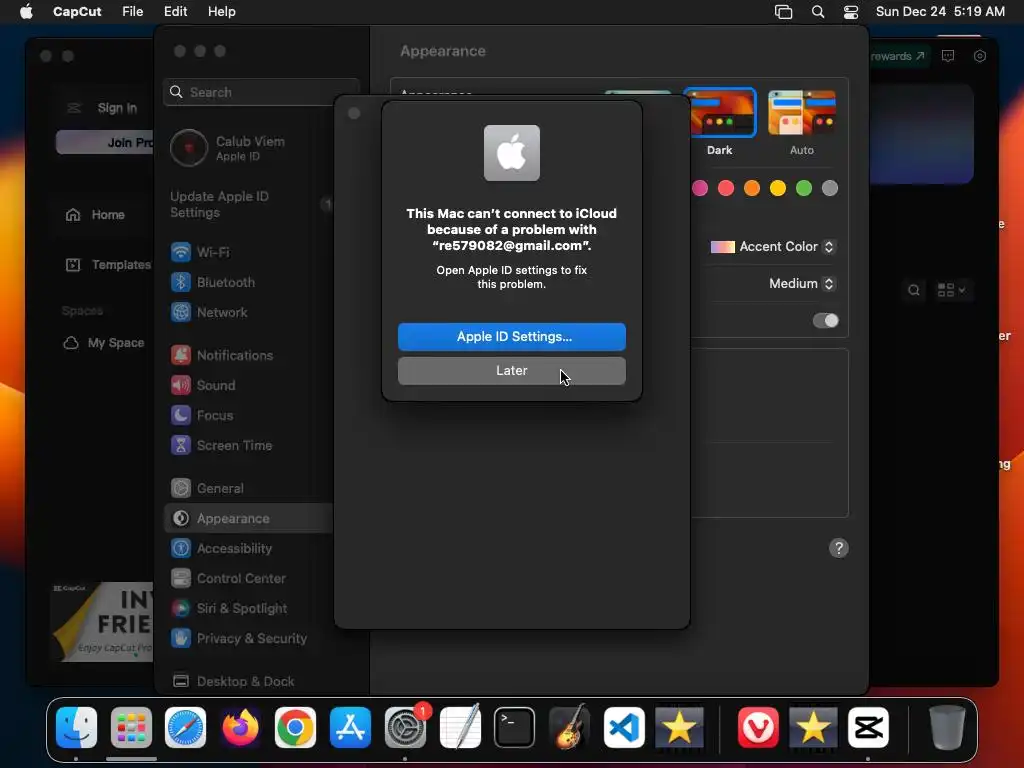
Task: Click Spotlight search in menu bar
Action: (818, 12)
